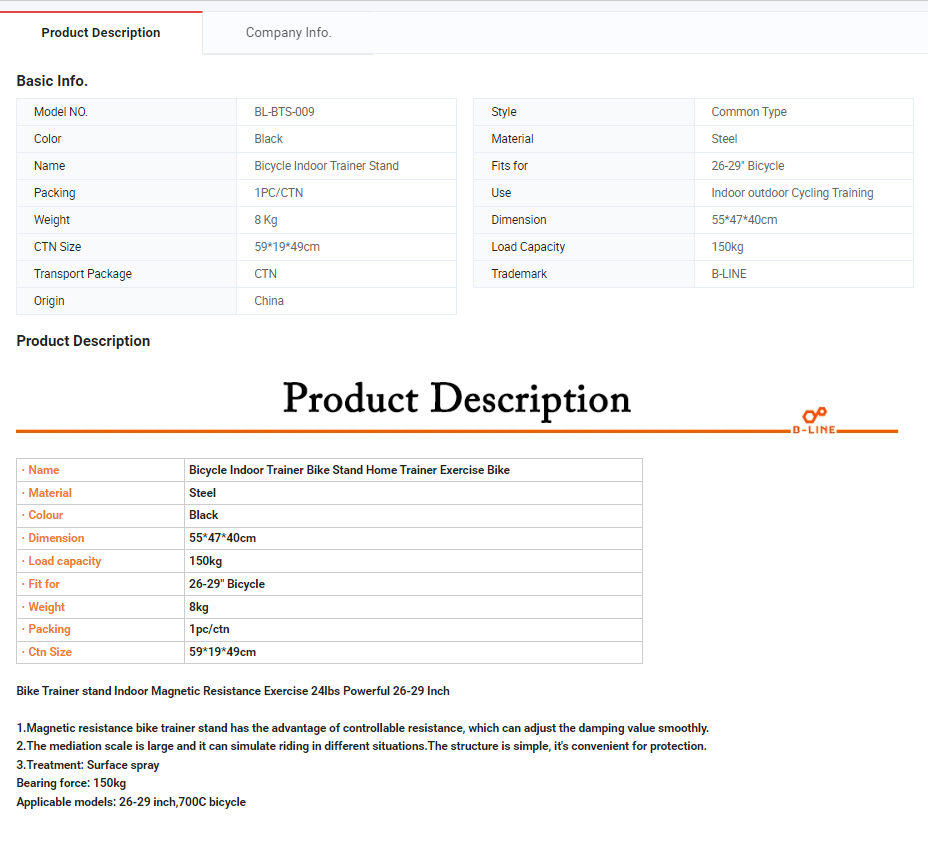Click the Steel value beside the Material label in Basic Info
The width and height of the screenshot is (928, 853).
(724, 139)
